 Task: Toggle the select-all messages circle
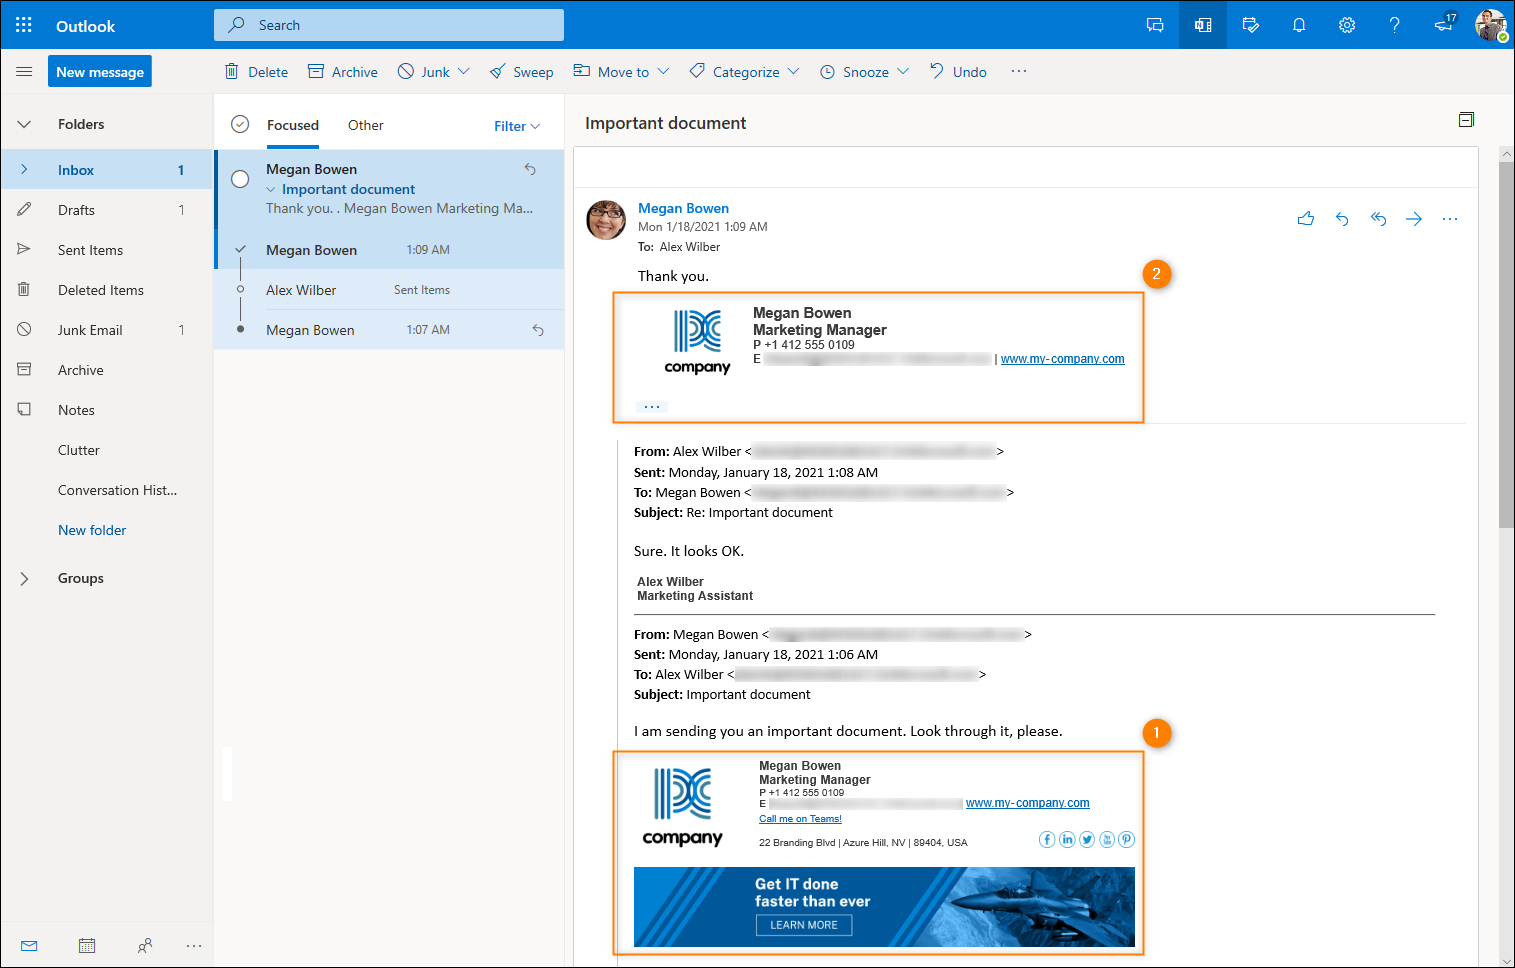[x=240, y=124]
